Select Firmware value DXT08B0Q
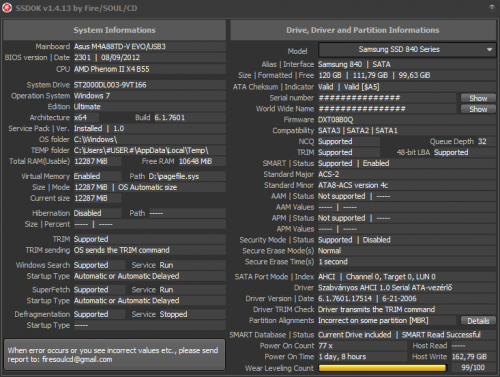Image resolution: width=500 pixels, height=377 pixels. point(335,120)
